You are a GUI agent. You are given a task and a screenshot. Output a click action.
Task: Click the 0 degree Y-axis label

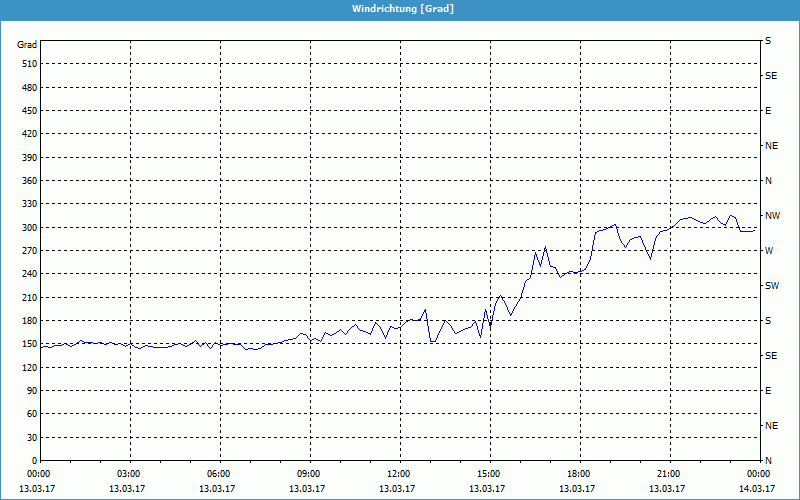pos(33,460)
